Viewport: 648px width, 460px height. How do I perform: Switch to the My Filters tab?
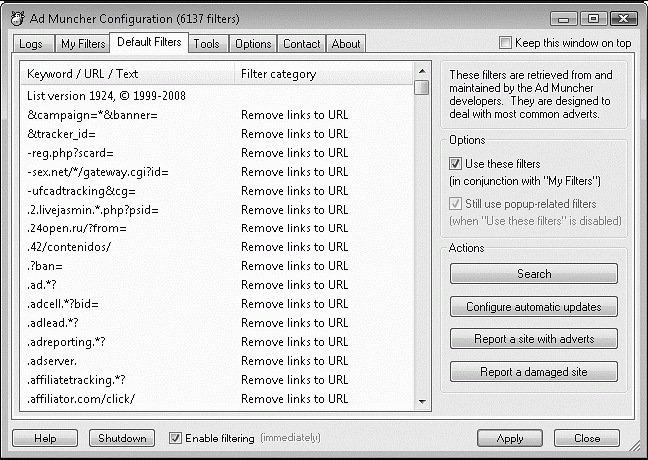pos(83,43)
